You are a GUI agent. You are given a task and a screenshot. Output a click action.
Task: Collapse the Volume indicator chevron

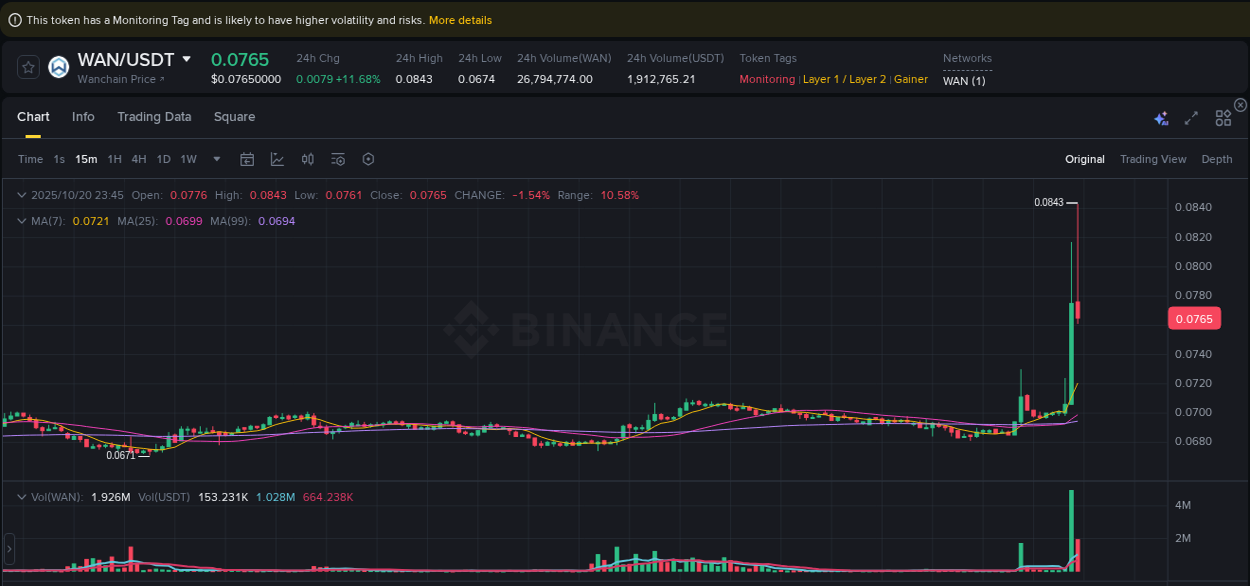point(21,496)
